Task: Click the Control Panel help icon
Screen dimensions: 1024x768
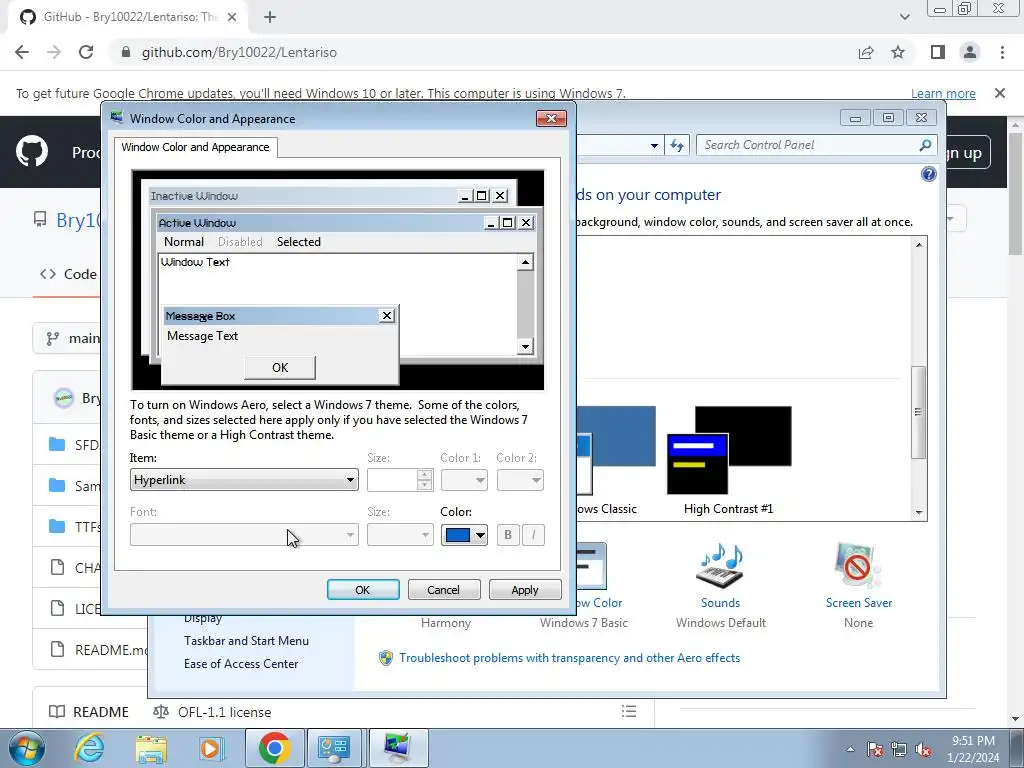Action: (929, 174)
